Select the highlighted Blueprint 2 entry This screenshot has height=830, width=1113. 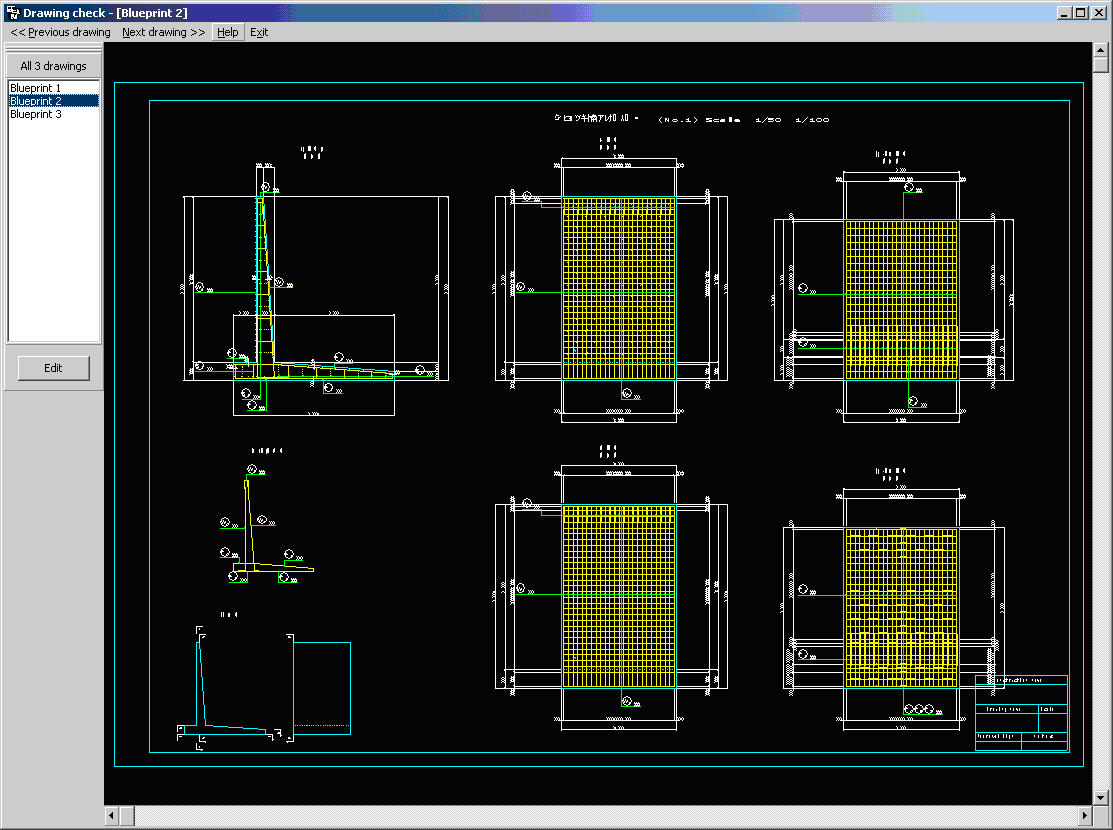pos(36,101)
